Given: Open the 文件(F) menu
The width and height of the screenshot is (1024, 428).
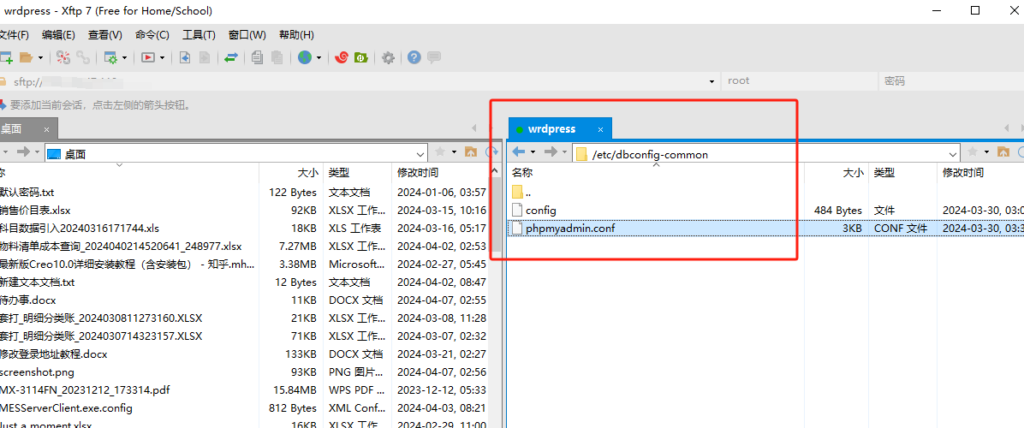Looking at the screenshot, I should coord(13,35).
